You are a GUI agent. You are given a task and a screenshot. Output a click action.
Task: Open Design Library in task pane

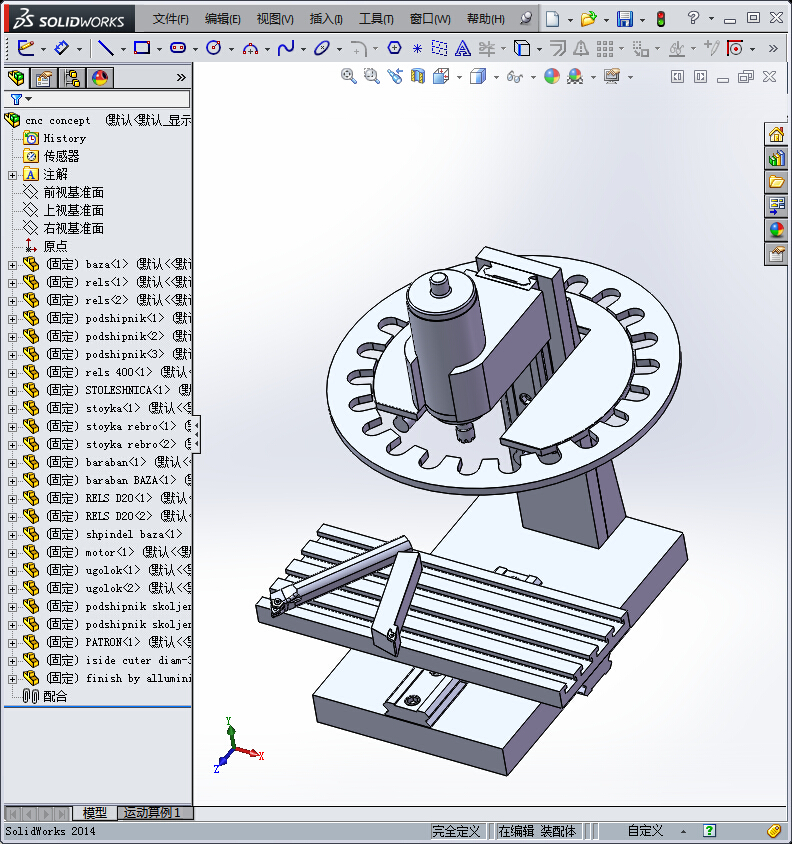[776, 158]
